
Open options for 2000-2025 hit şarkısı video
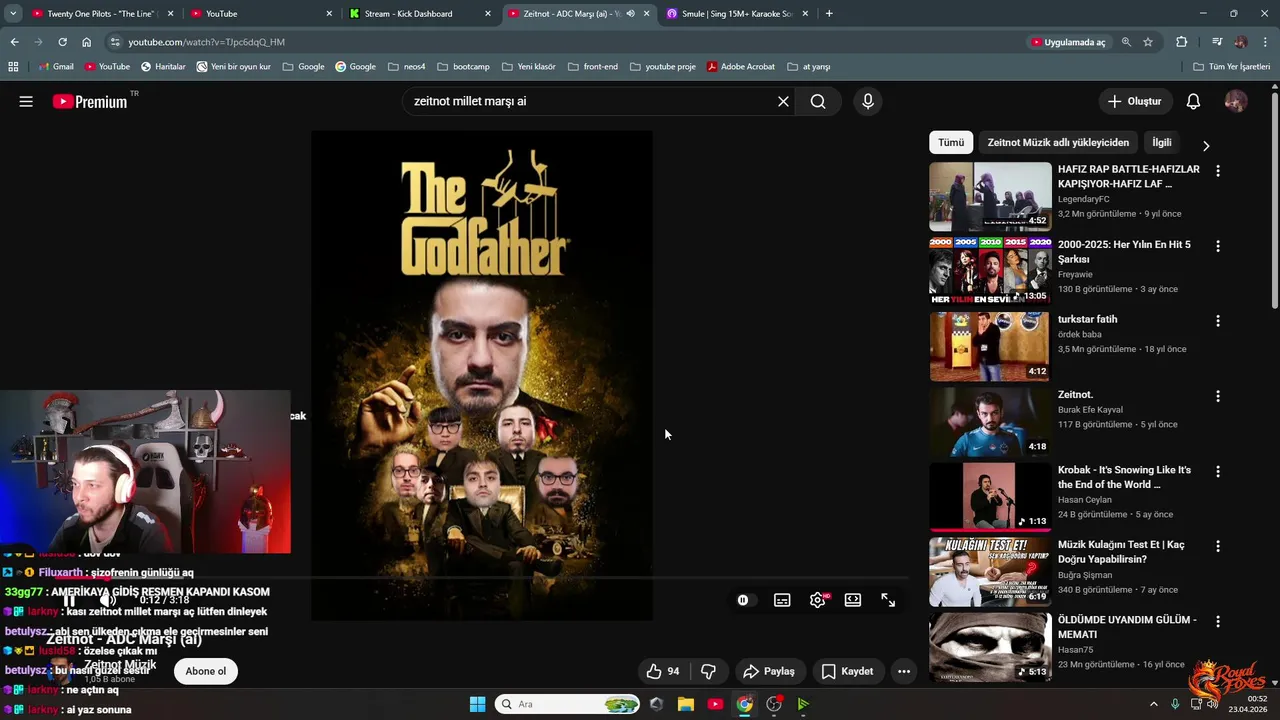[1217, 246]
